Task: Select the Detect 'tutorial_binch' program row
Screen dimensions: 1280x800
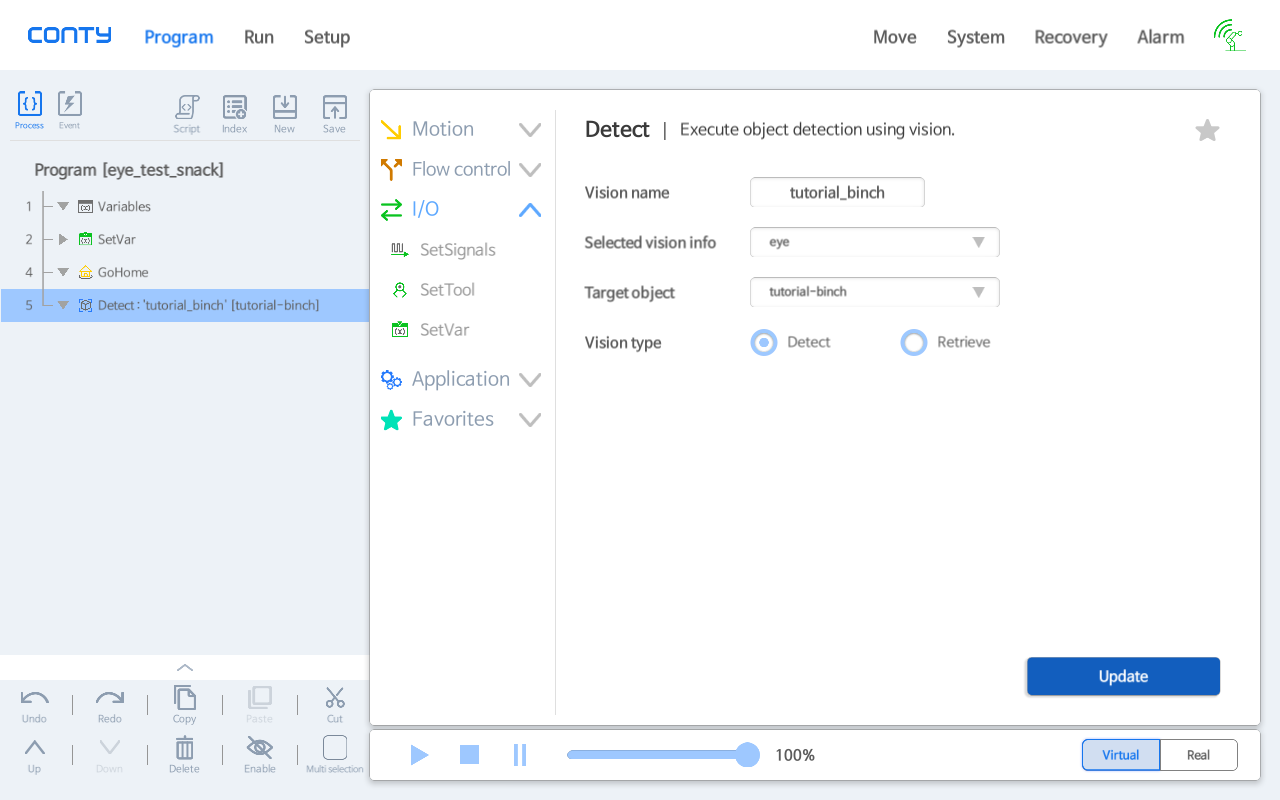Action: (185, 305)
